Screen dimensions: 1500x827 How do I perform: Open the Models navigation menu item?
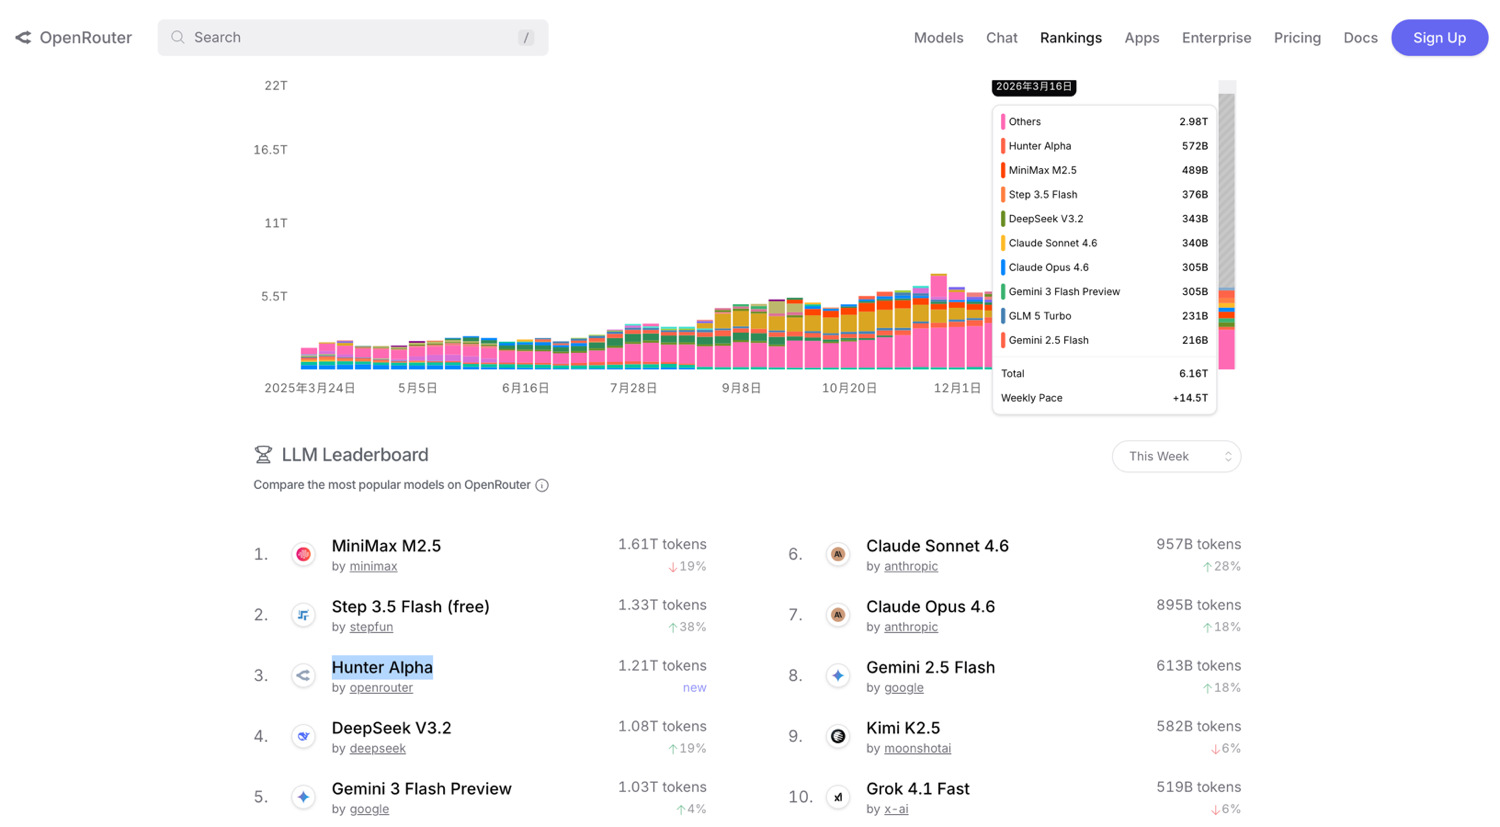pos(938,38)
